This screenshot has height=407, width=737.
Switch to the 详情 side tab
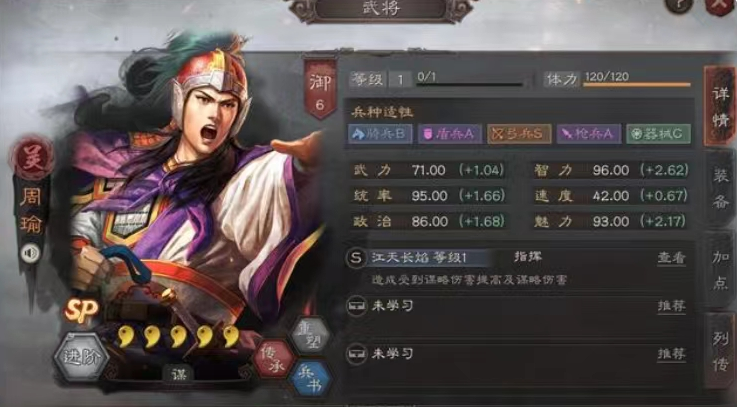720,107
